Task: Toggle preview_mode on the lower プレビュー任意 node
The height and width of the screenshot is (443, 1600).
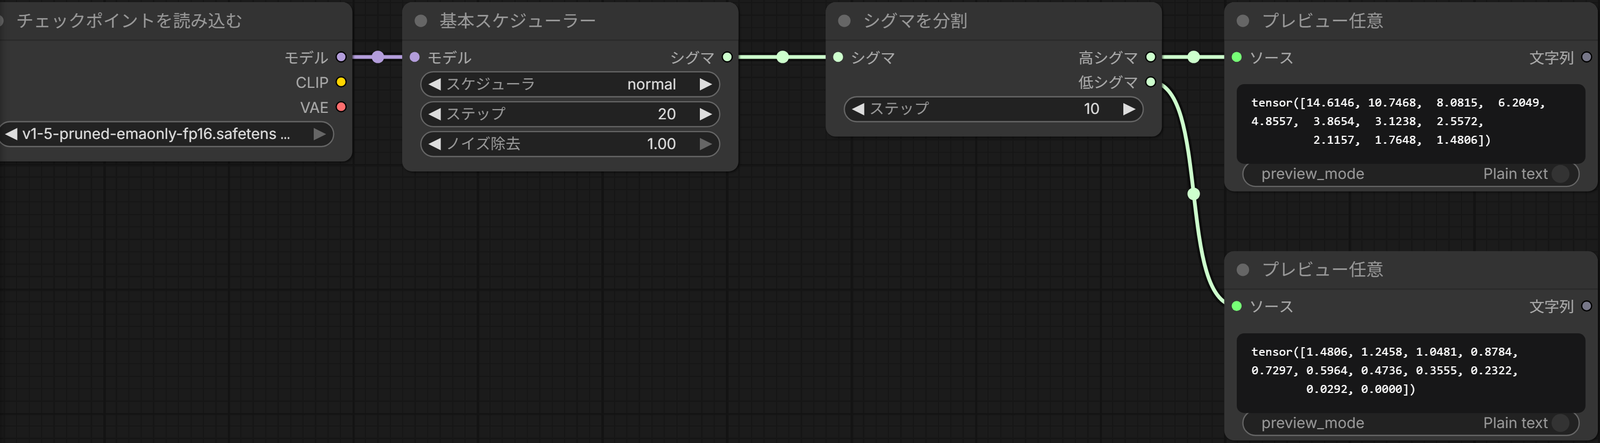Action: pos(1411,423)
